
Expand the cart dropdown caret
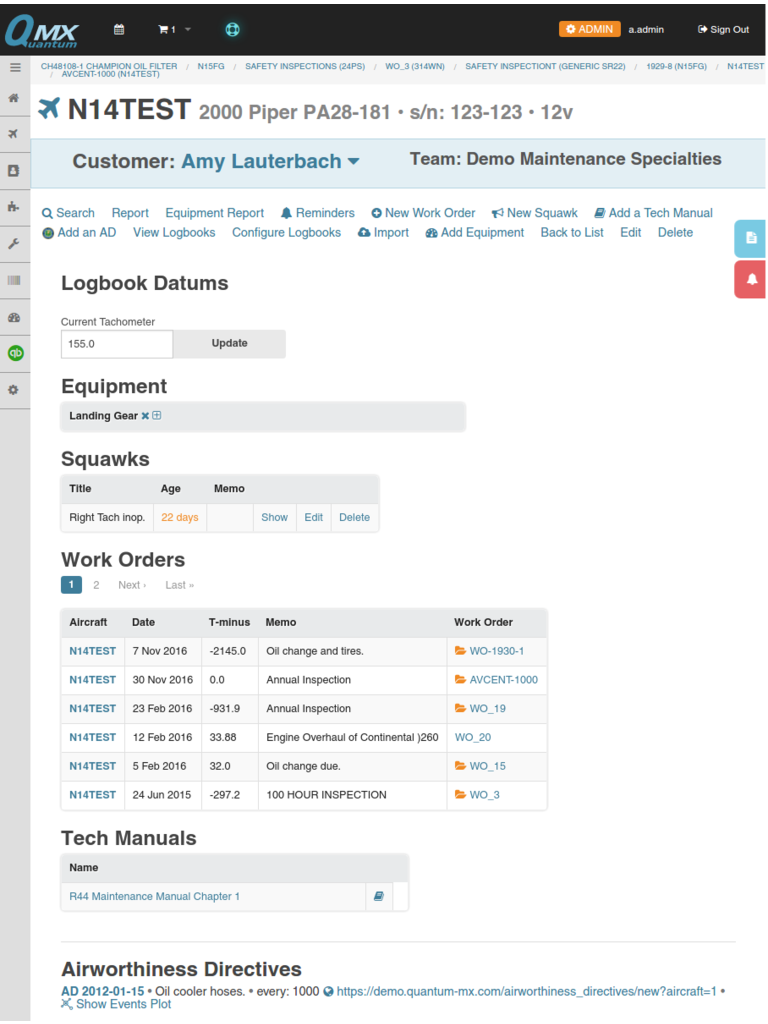188,29
